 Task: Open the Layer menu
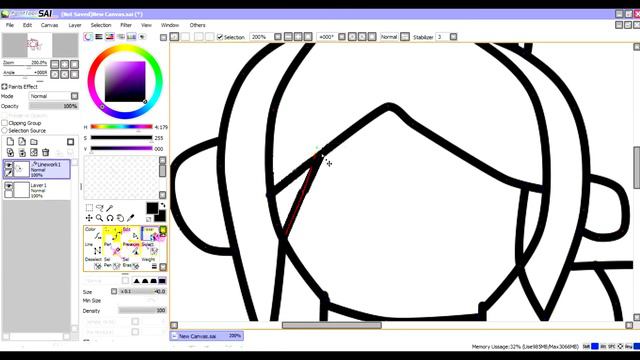[x=75, y=25]
